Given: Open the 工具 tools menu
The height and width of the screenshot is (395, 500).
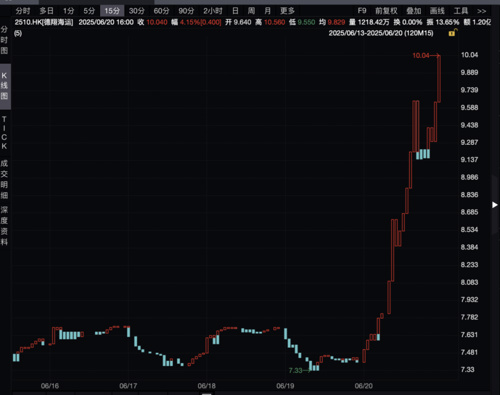Looking at the screenshot, I should (x=461, y=11).
